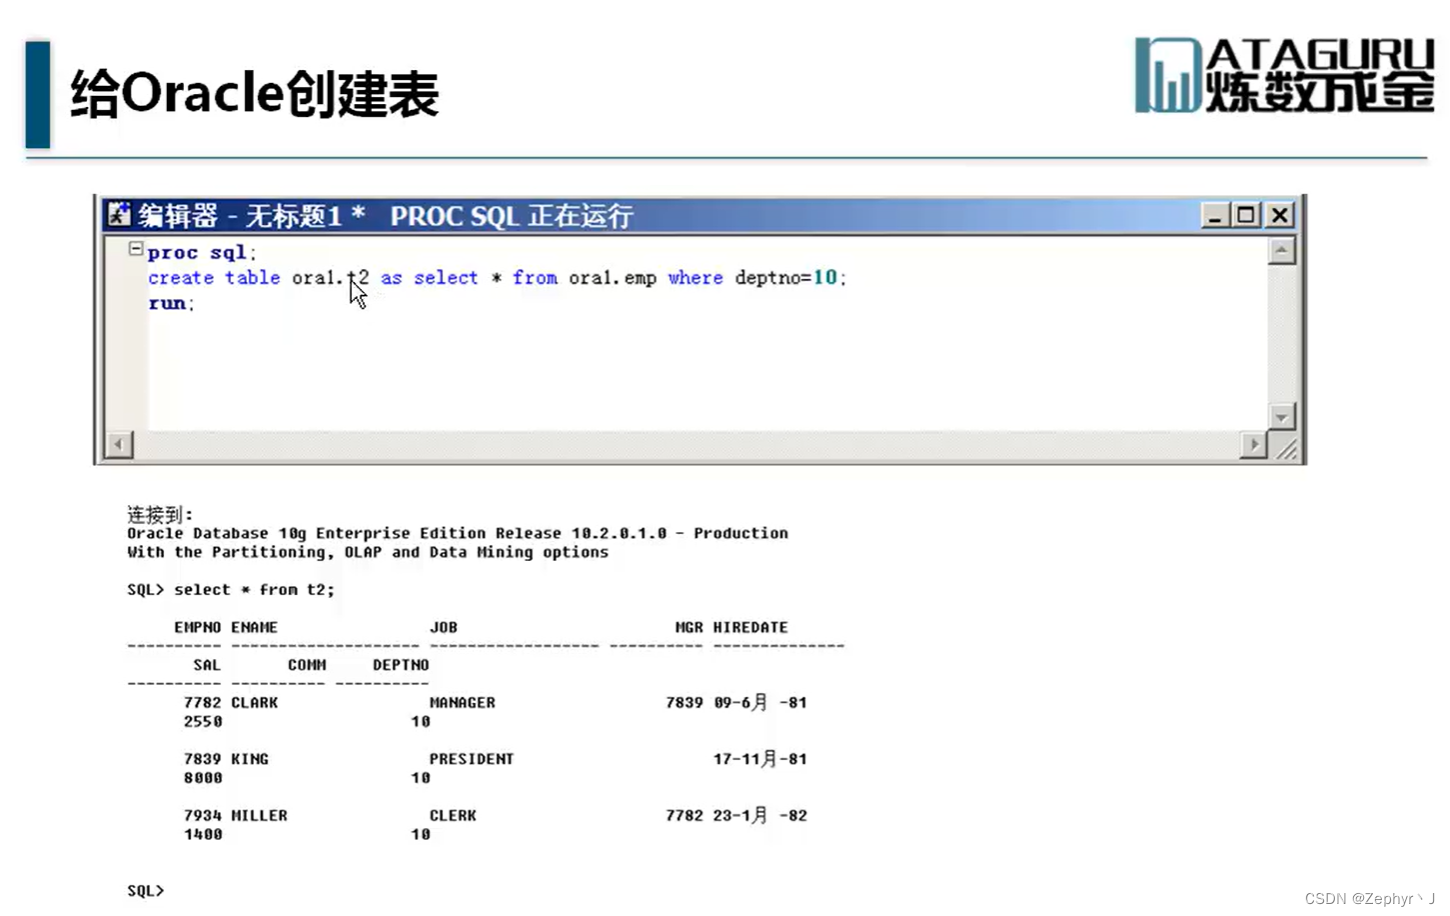Image resolution: width=1450 pixels, height=916 pixels.
Task: Click 'PROC SQL 正在运行' status in title
Action: click(x=511, y=216)
